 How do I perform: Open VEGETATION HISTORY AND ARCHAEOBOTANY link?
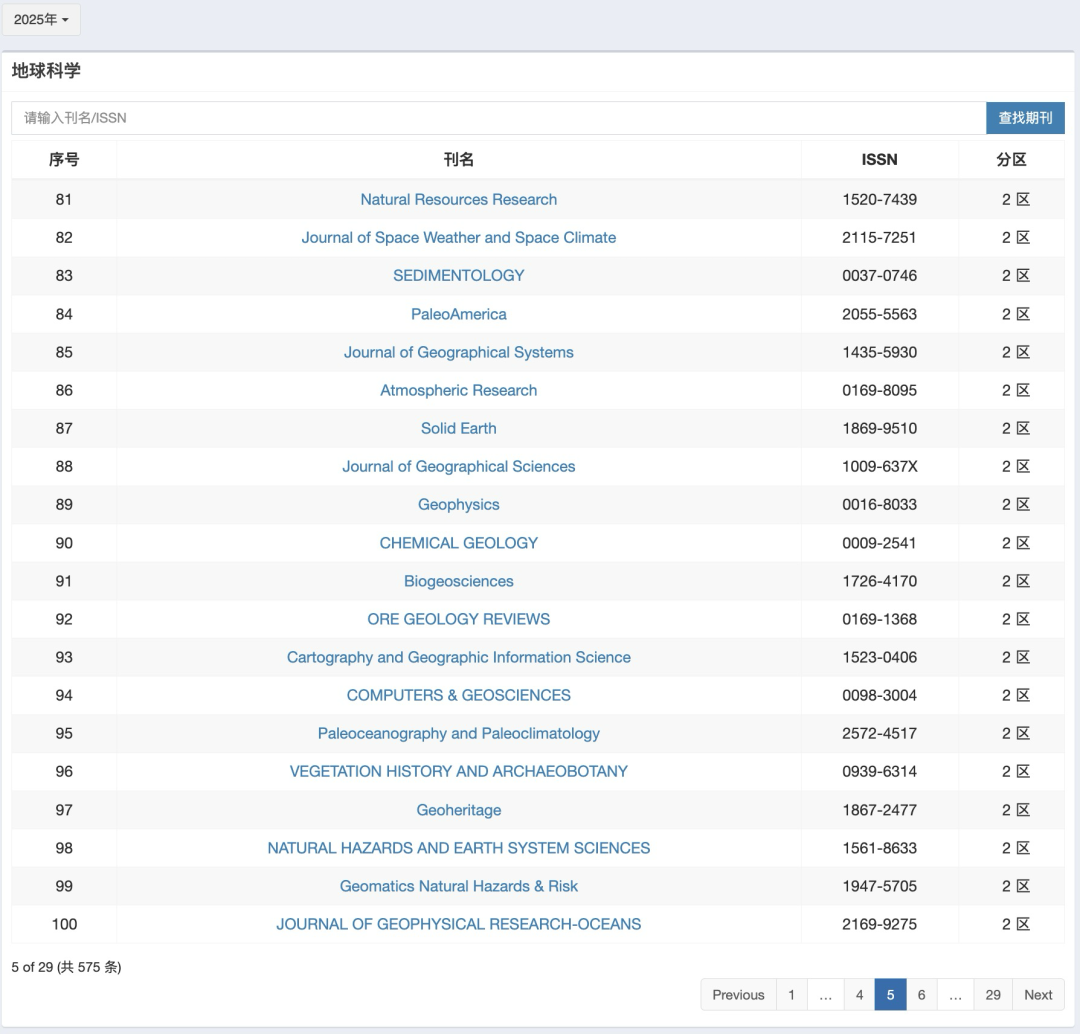pyautogui.click(x=459, y=771)
